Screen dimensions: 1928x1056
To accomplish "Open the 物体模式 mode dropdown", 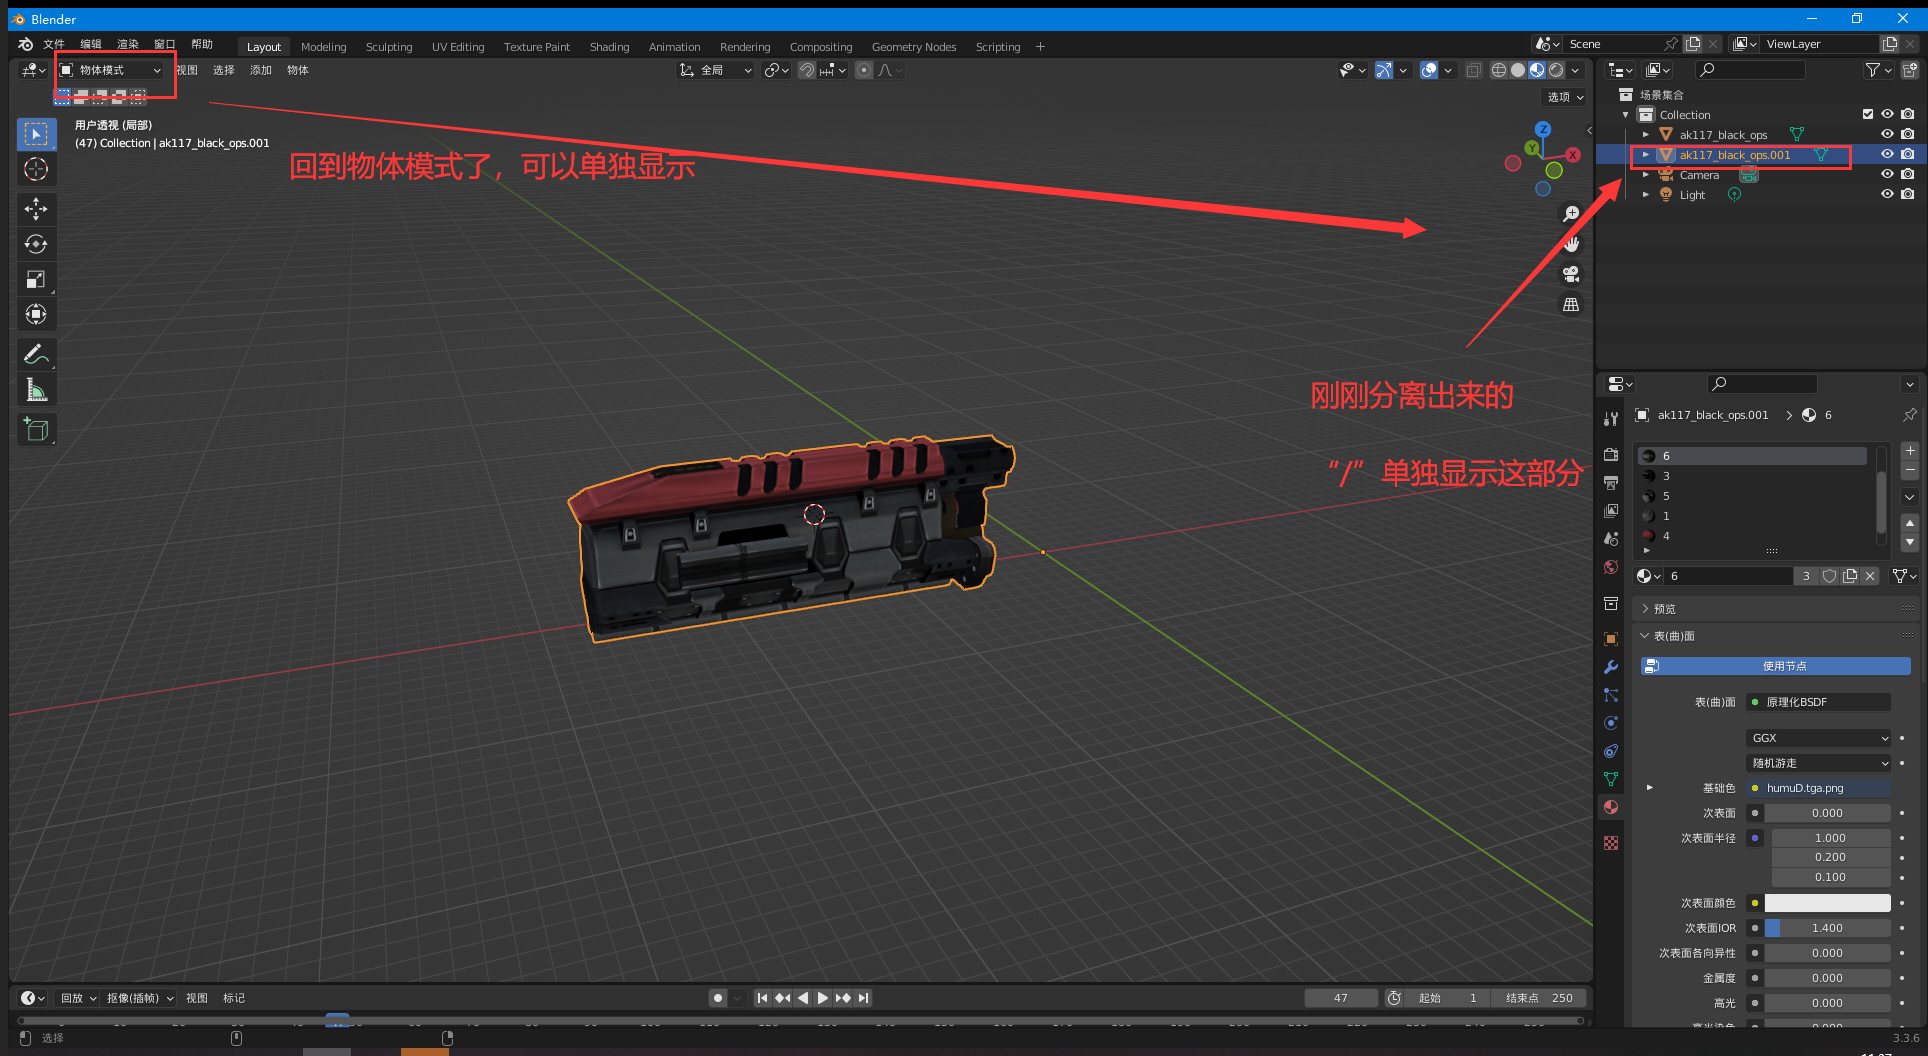I will tap(110, 70).
